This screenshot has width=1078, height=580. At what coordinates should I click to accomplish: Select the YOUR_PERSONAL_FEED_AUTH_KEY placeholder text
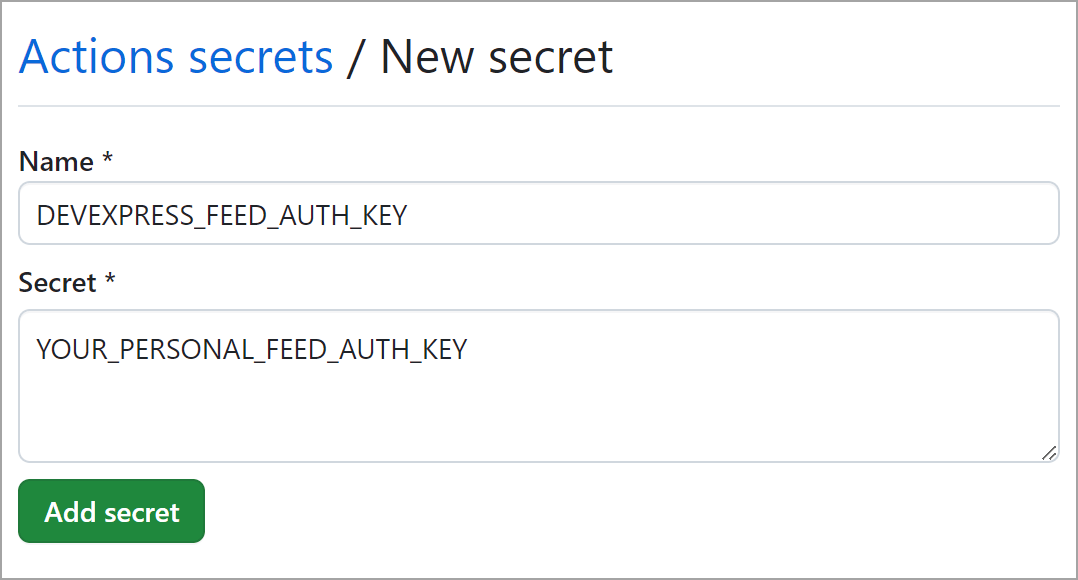pyautogui.click(x=251, y=349)
